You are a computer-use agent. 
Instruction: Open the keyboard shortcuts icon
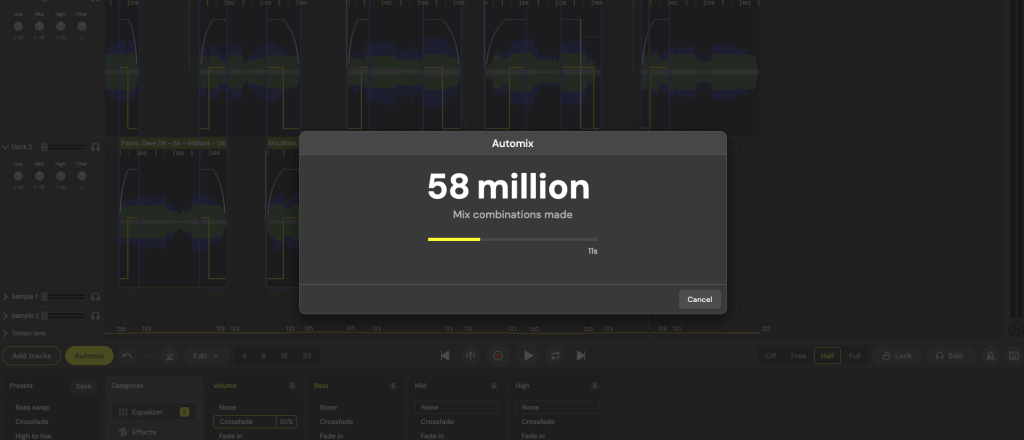1013,355
